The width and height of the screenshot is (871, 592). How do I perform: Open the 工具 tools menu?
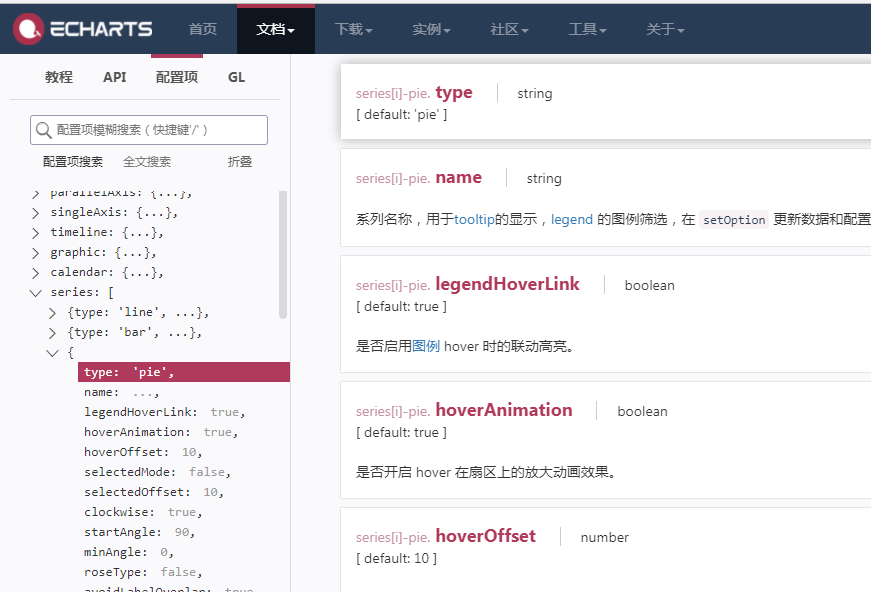[x=585, y=29]
